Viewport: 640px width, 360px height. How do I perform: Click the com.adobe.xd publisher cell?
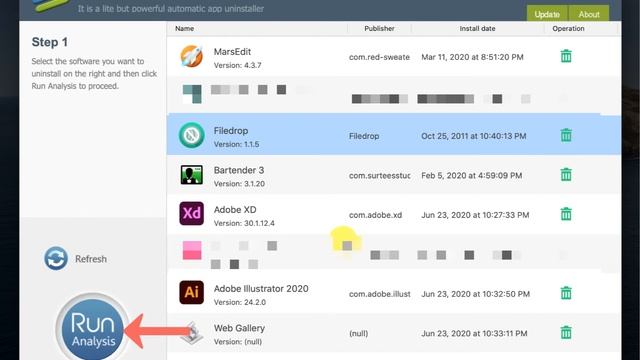tap(375, 215)
